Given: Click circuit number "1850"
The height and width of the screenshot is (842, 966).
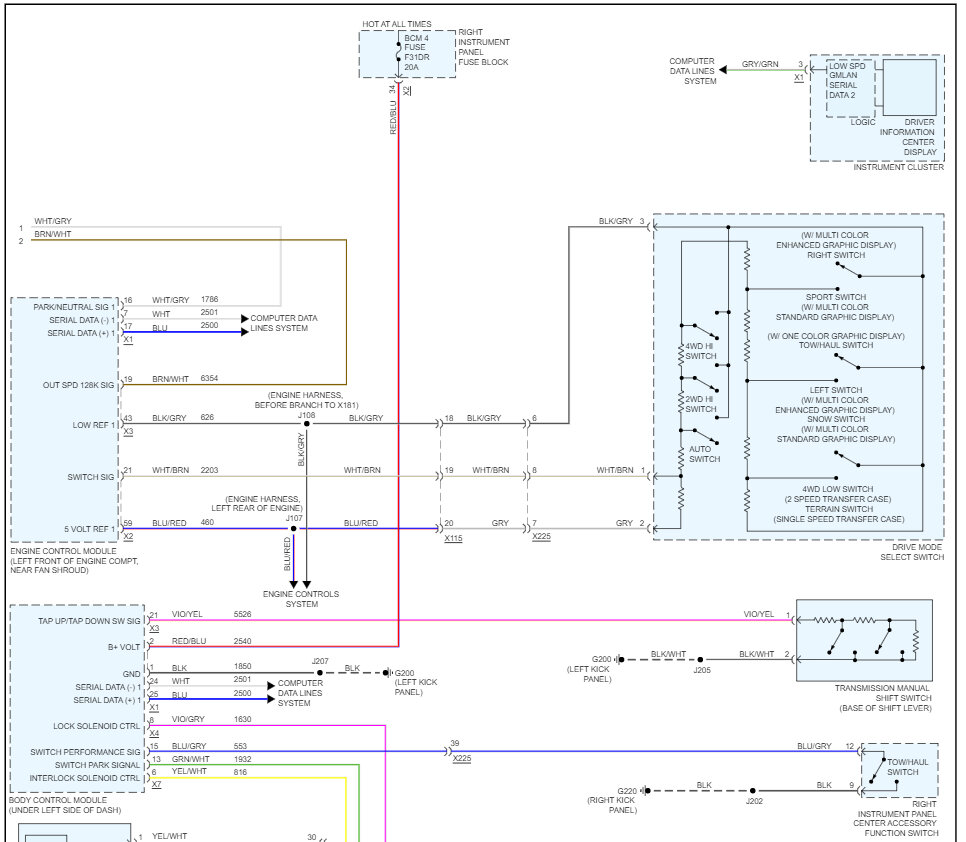Looking at the screenshot, I should (x=243, y=666).
